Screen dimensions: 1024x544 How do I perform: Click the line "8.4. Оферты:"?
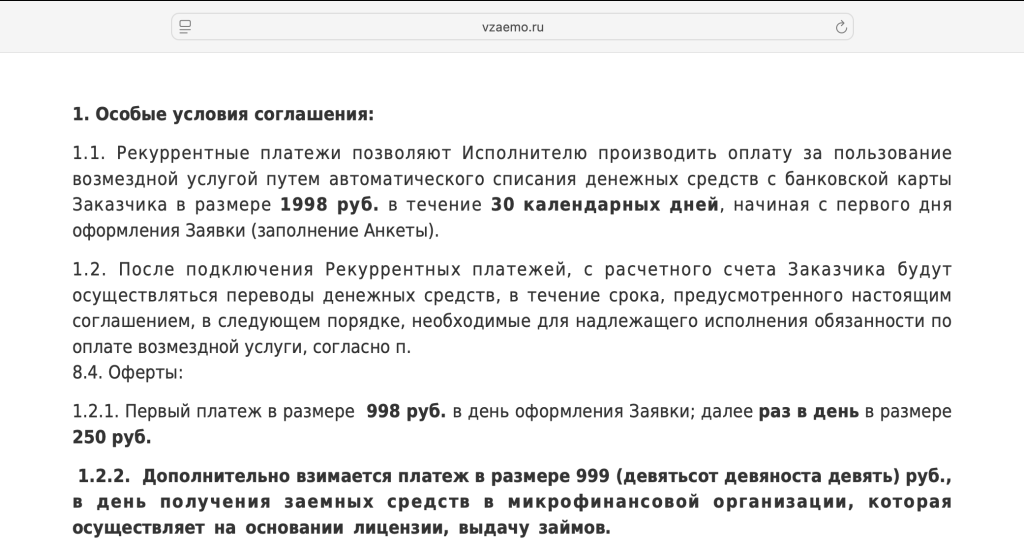(x=127, y=373)
